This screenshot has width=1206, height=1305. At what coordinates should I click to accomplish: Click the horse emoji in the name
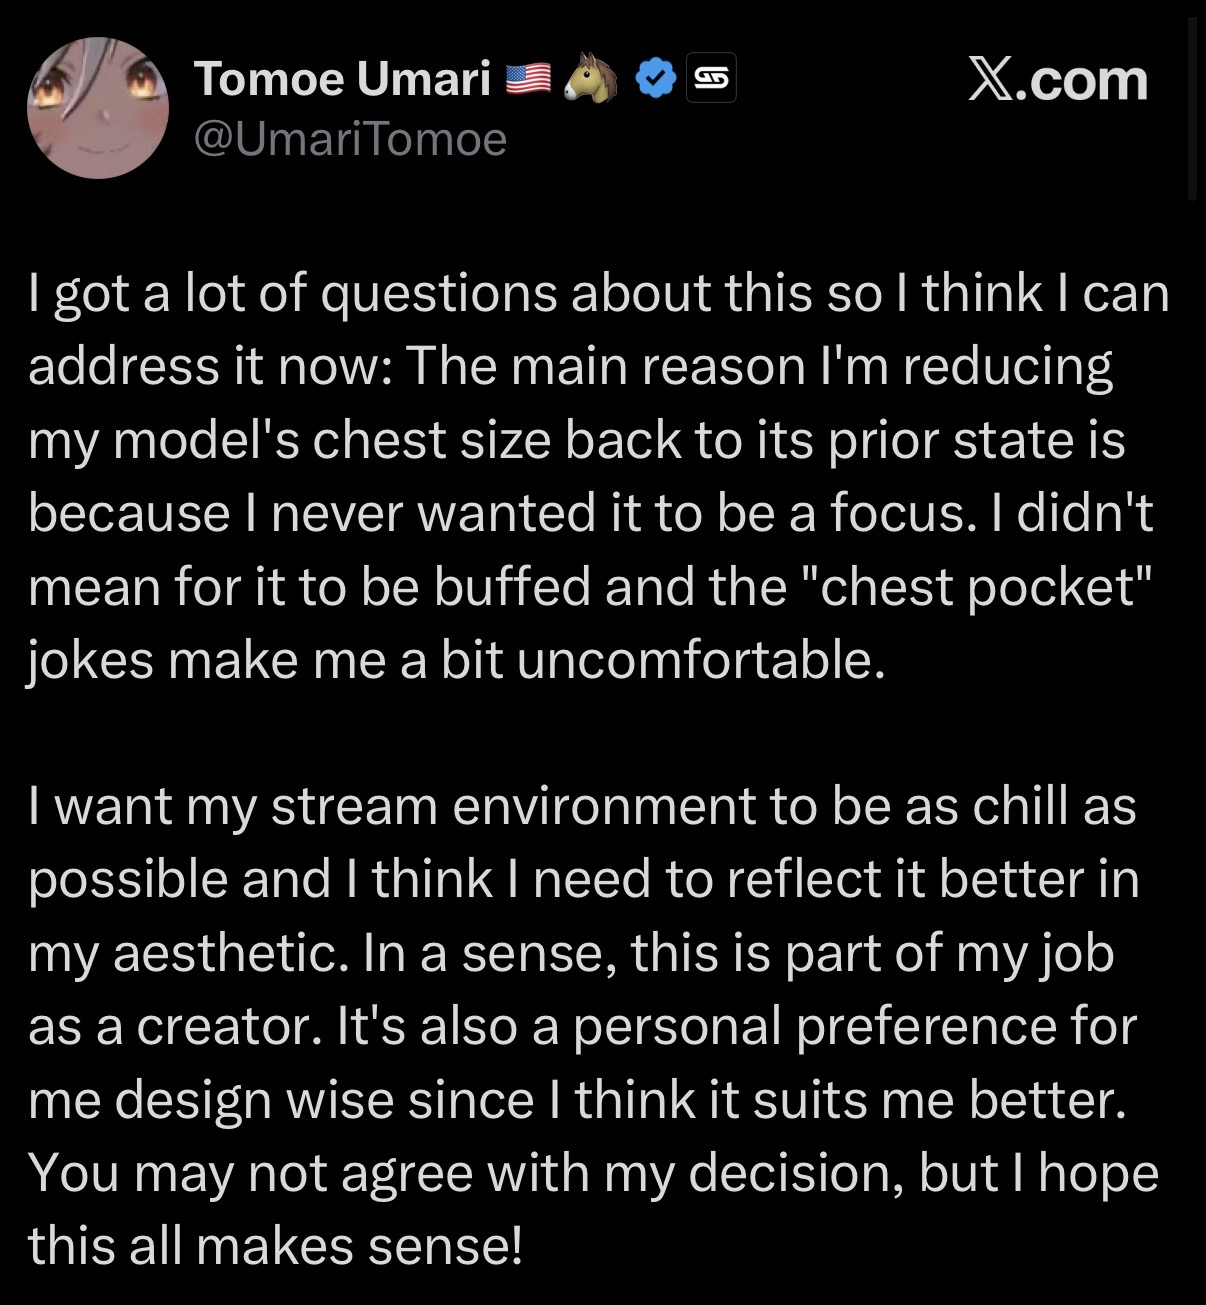tap(590, 79)
